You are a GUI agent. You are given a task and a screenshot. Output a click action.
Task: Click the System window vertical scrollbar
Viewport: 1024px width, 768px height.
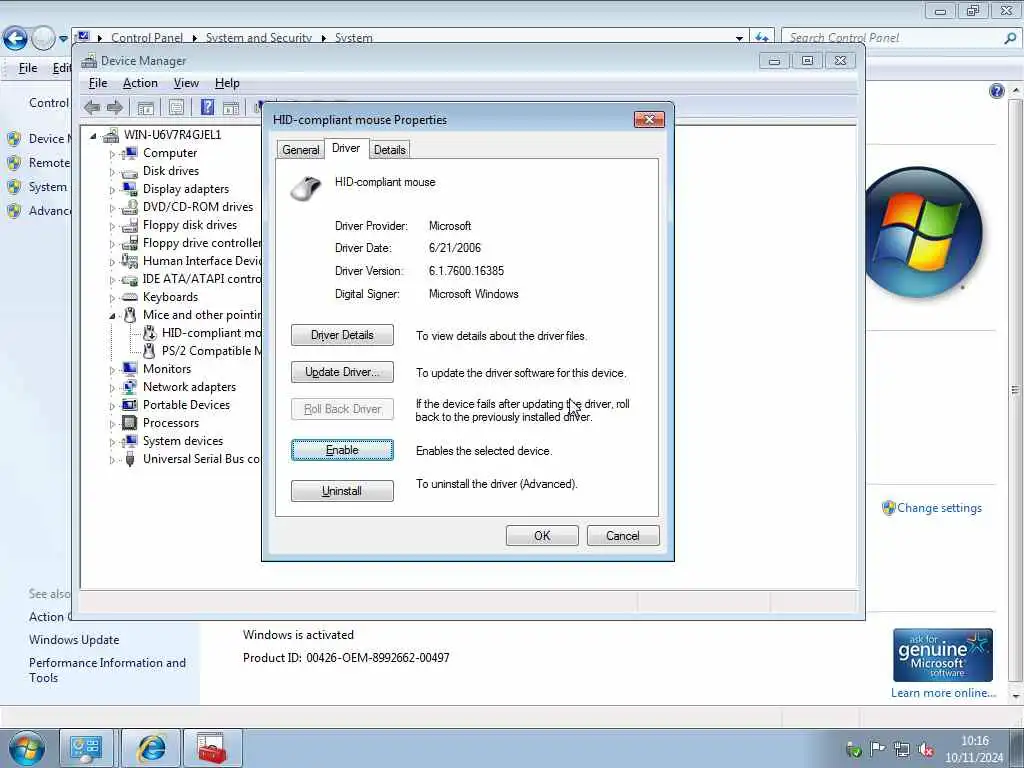[1015, 391]
